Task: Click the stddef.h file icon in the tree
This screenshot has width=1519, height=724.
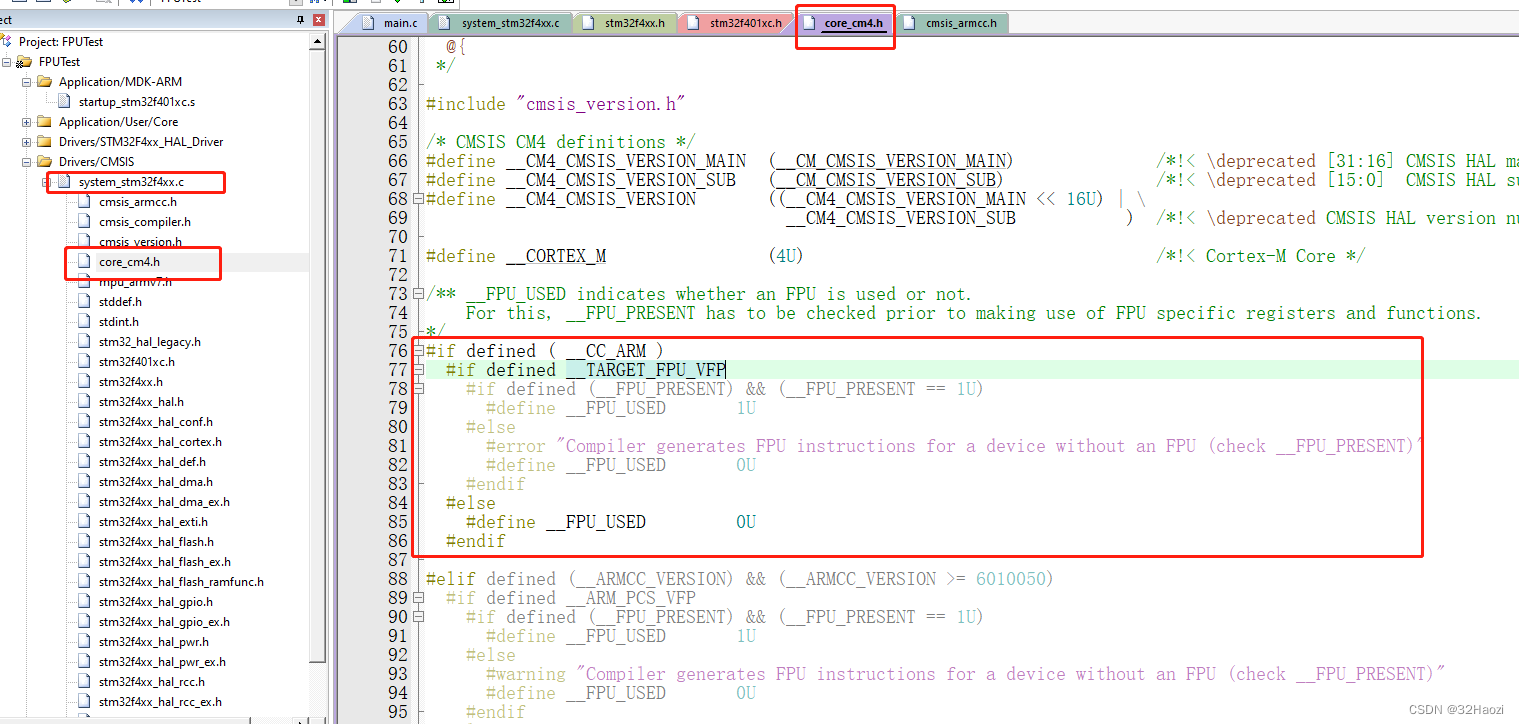Action: (85, 301)
